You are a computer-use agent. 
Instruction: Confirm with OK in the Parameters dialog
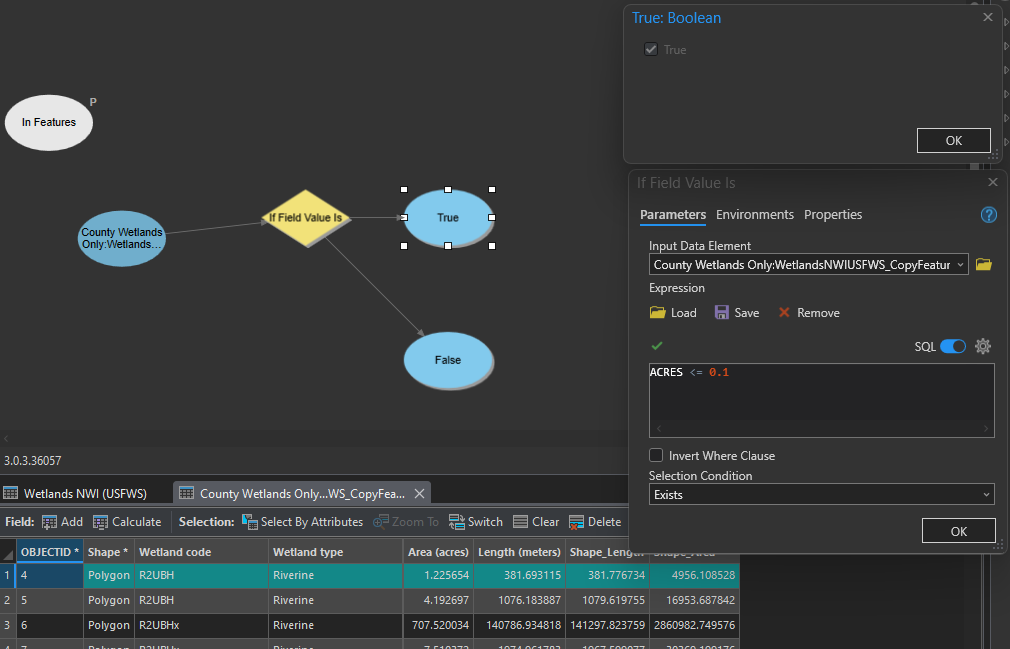click(x=958, y=530)
